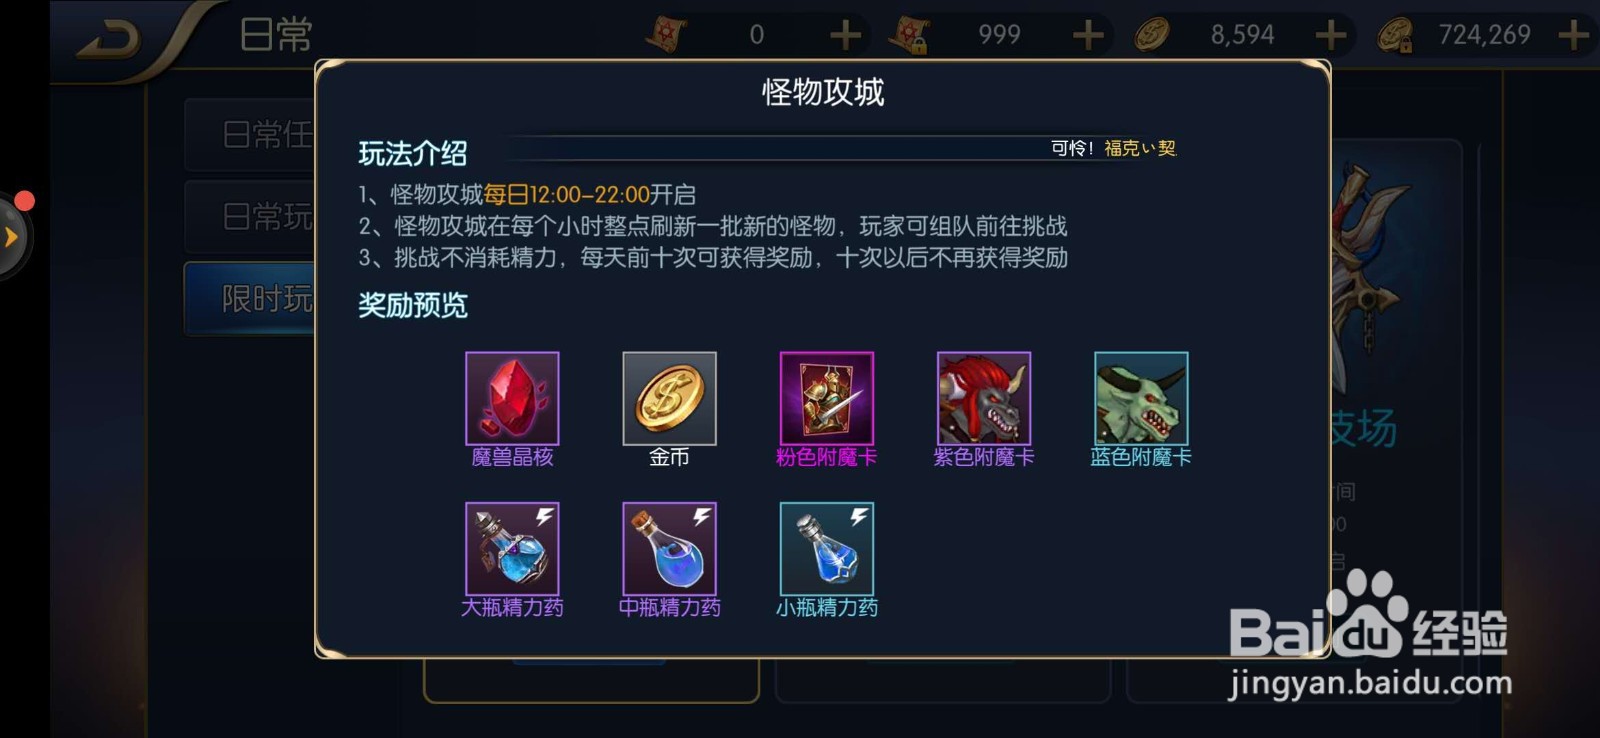Tap the 小瓶精力药 small potion icon

tap(826, 549)
